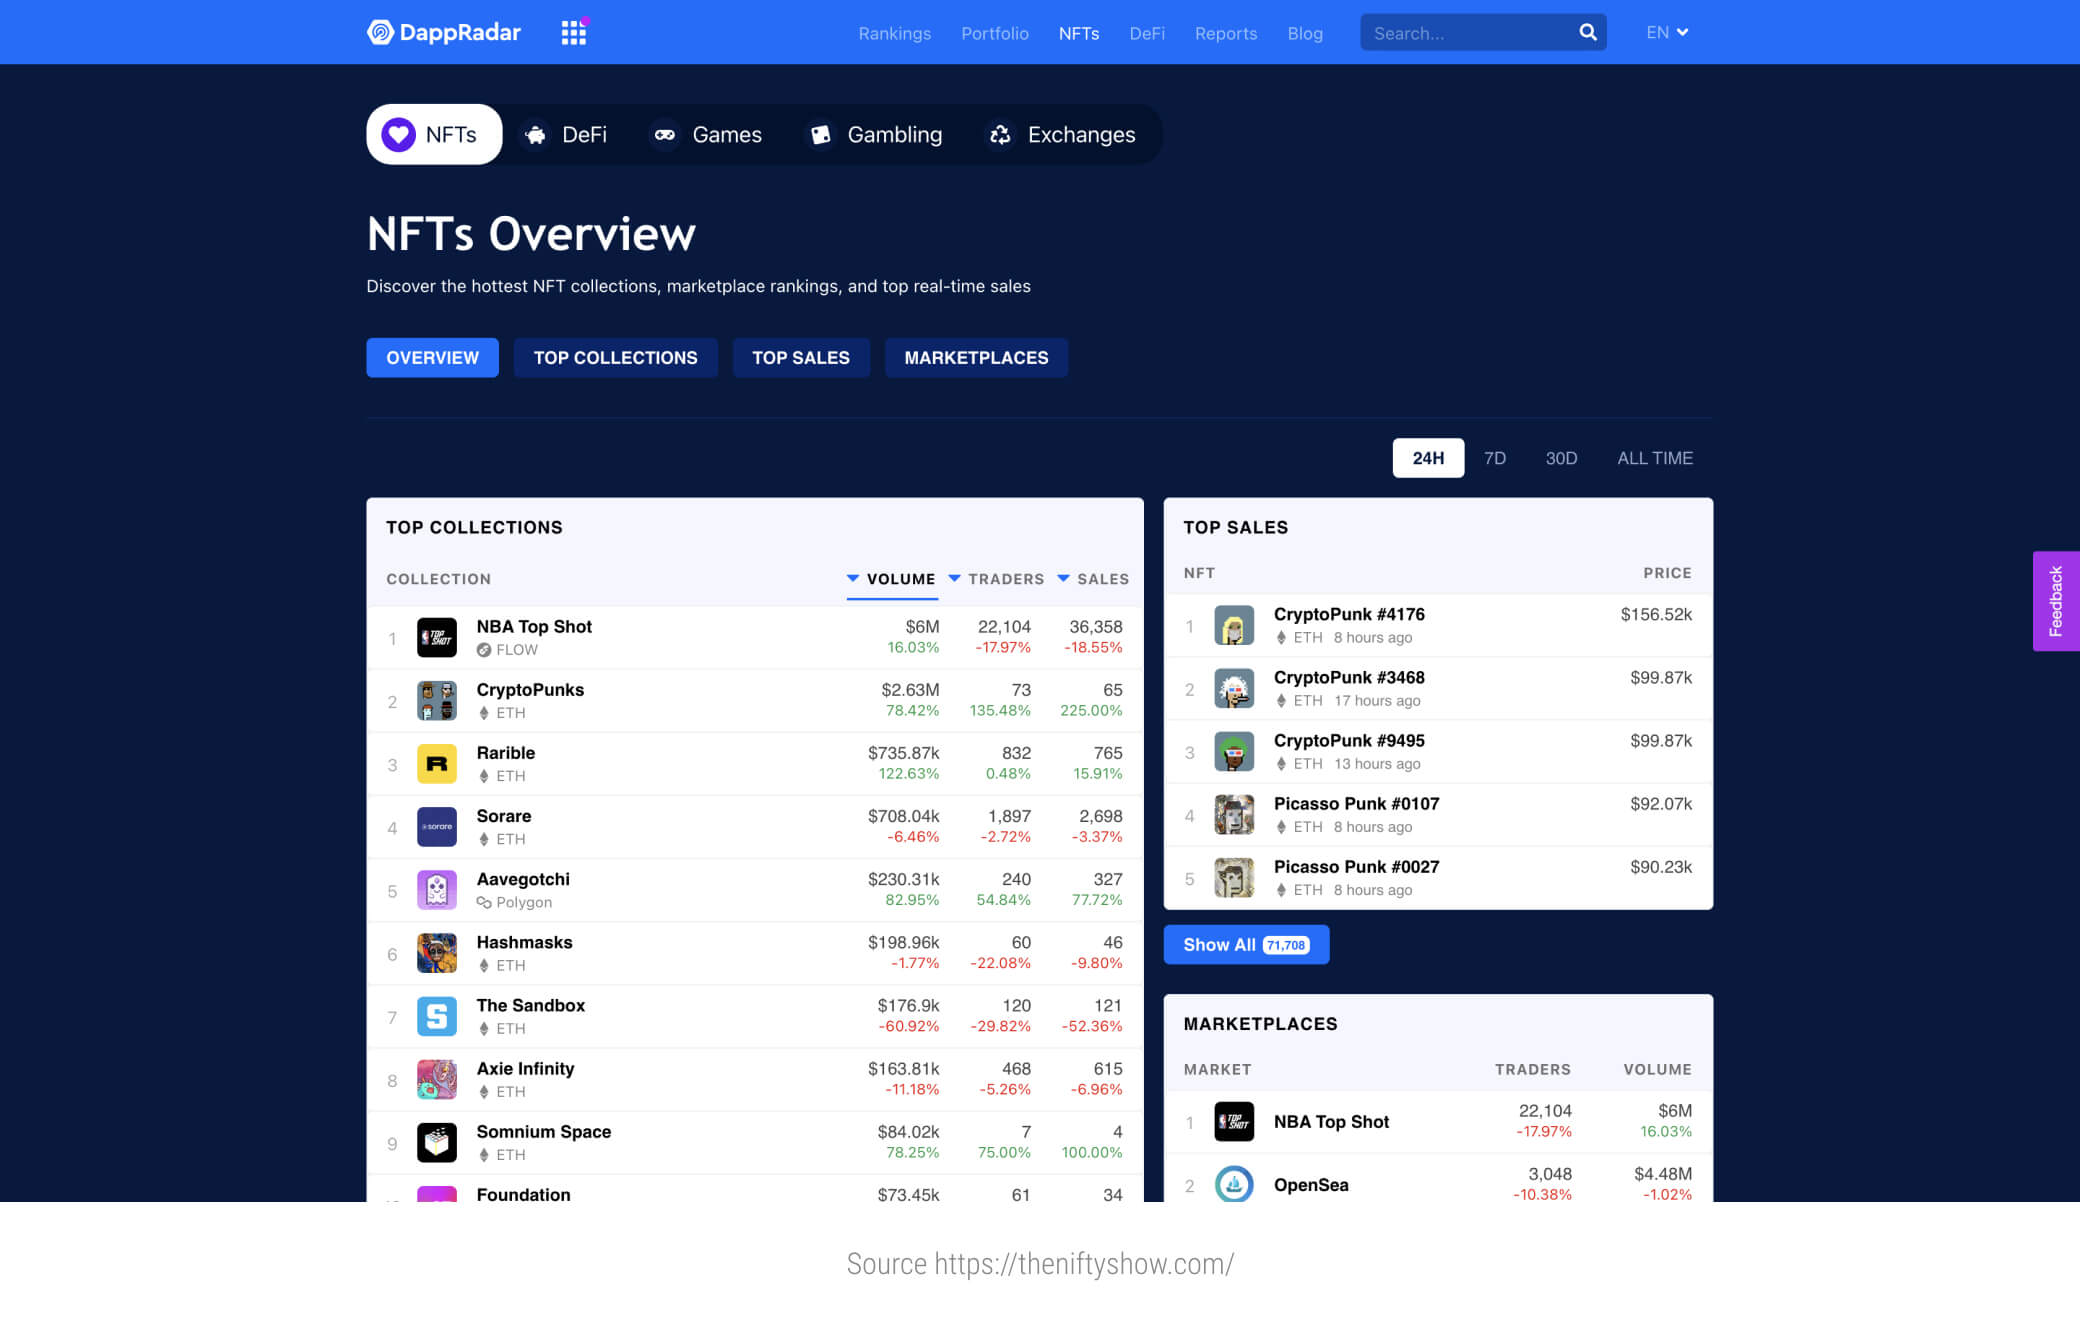Screen dimensions: 2080x1326
Task: Select the ALL TIME time filter toggle
Action: (x=1654, y=456)
